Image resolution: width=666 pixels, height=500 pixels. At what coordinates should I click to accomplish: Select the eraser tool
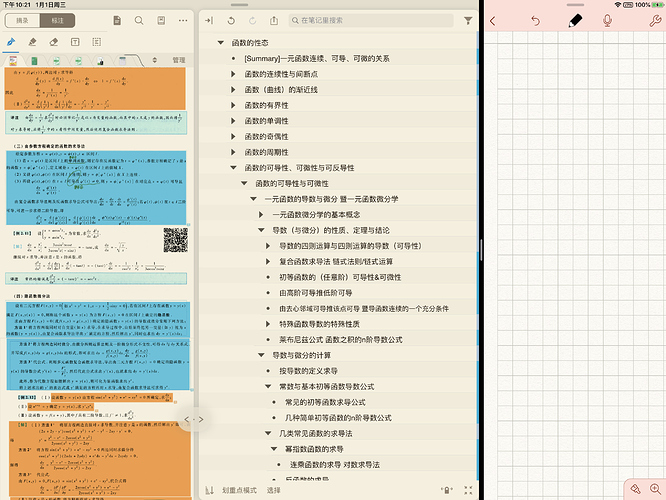[54, 42]
